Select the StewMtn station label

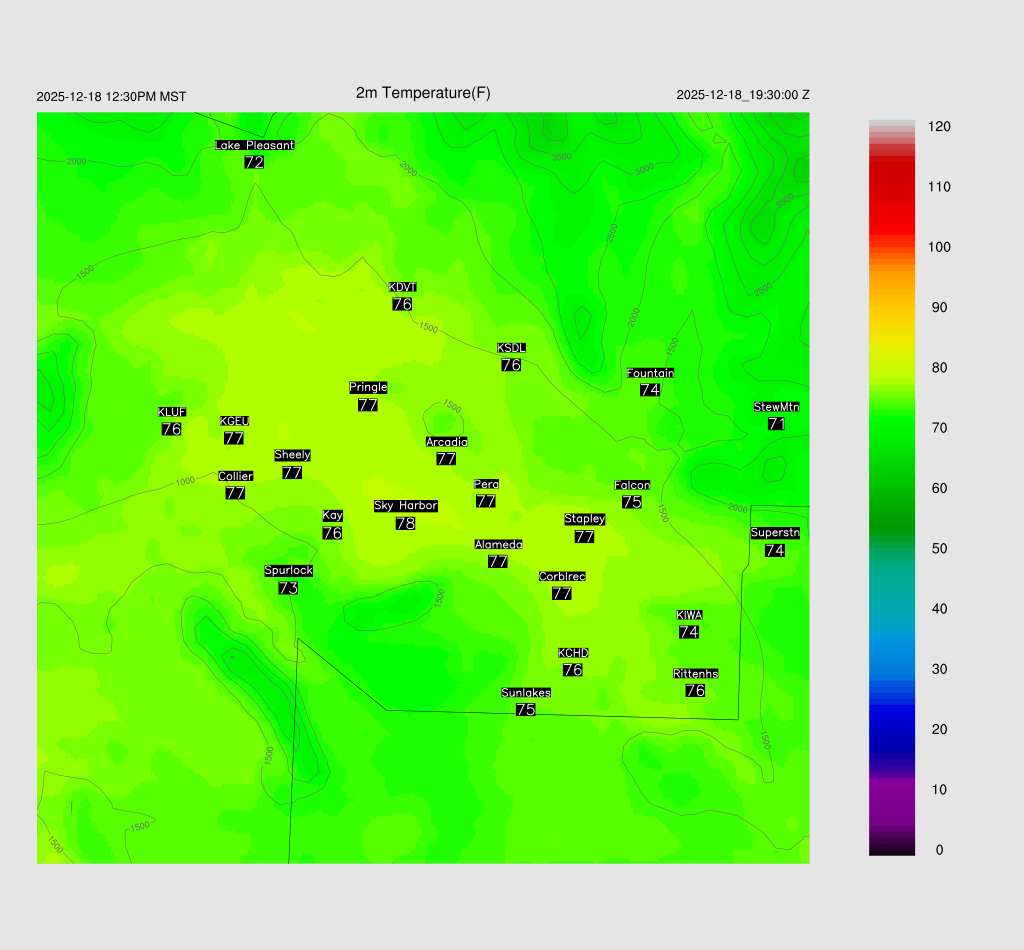[x=776, y=407]
